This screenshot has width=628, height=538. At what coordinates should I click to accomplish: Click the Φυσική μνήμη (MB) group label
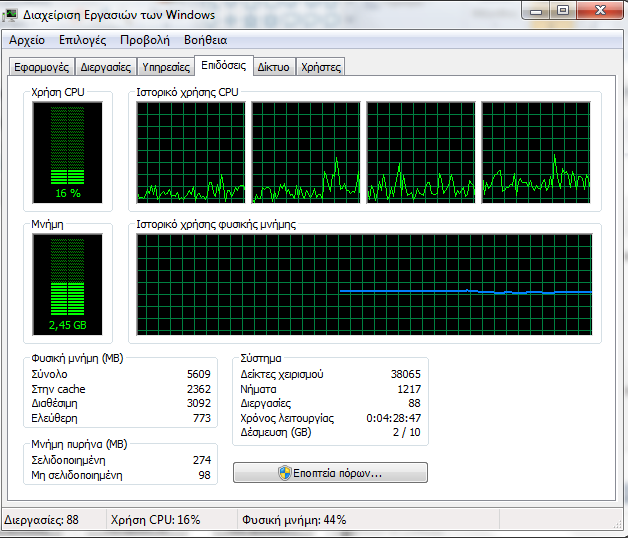[x=77, y=358]
